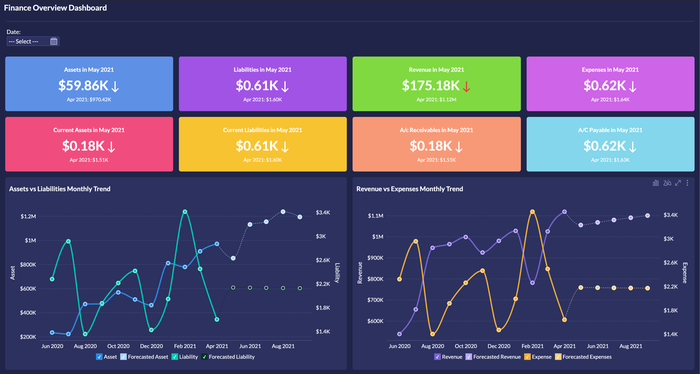This screenshot has width=700, height=374.
Task: Click the $59.86K assets value
Action: point(83,85)
